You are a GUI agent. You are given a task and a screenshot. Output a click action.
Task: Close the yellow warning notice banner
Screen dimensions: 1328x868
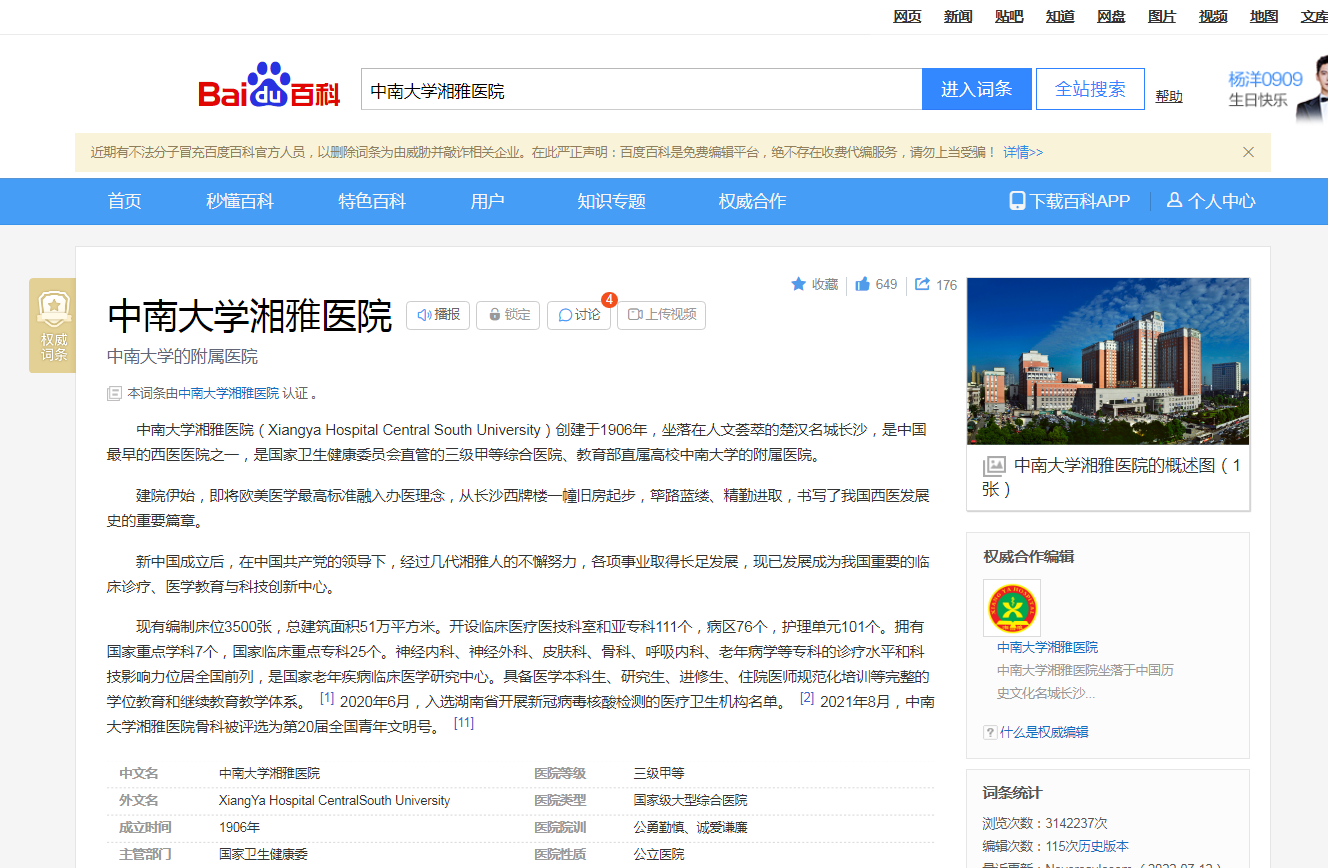[1248, 152]
